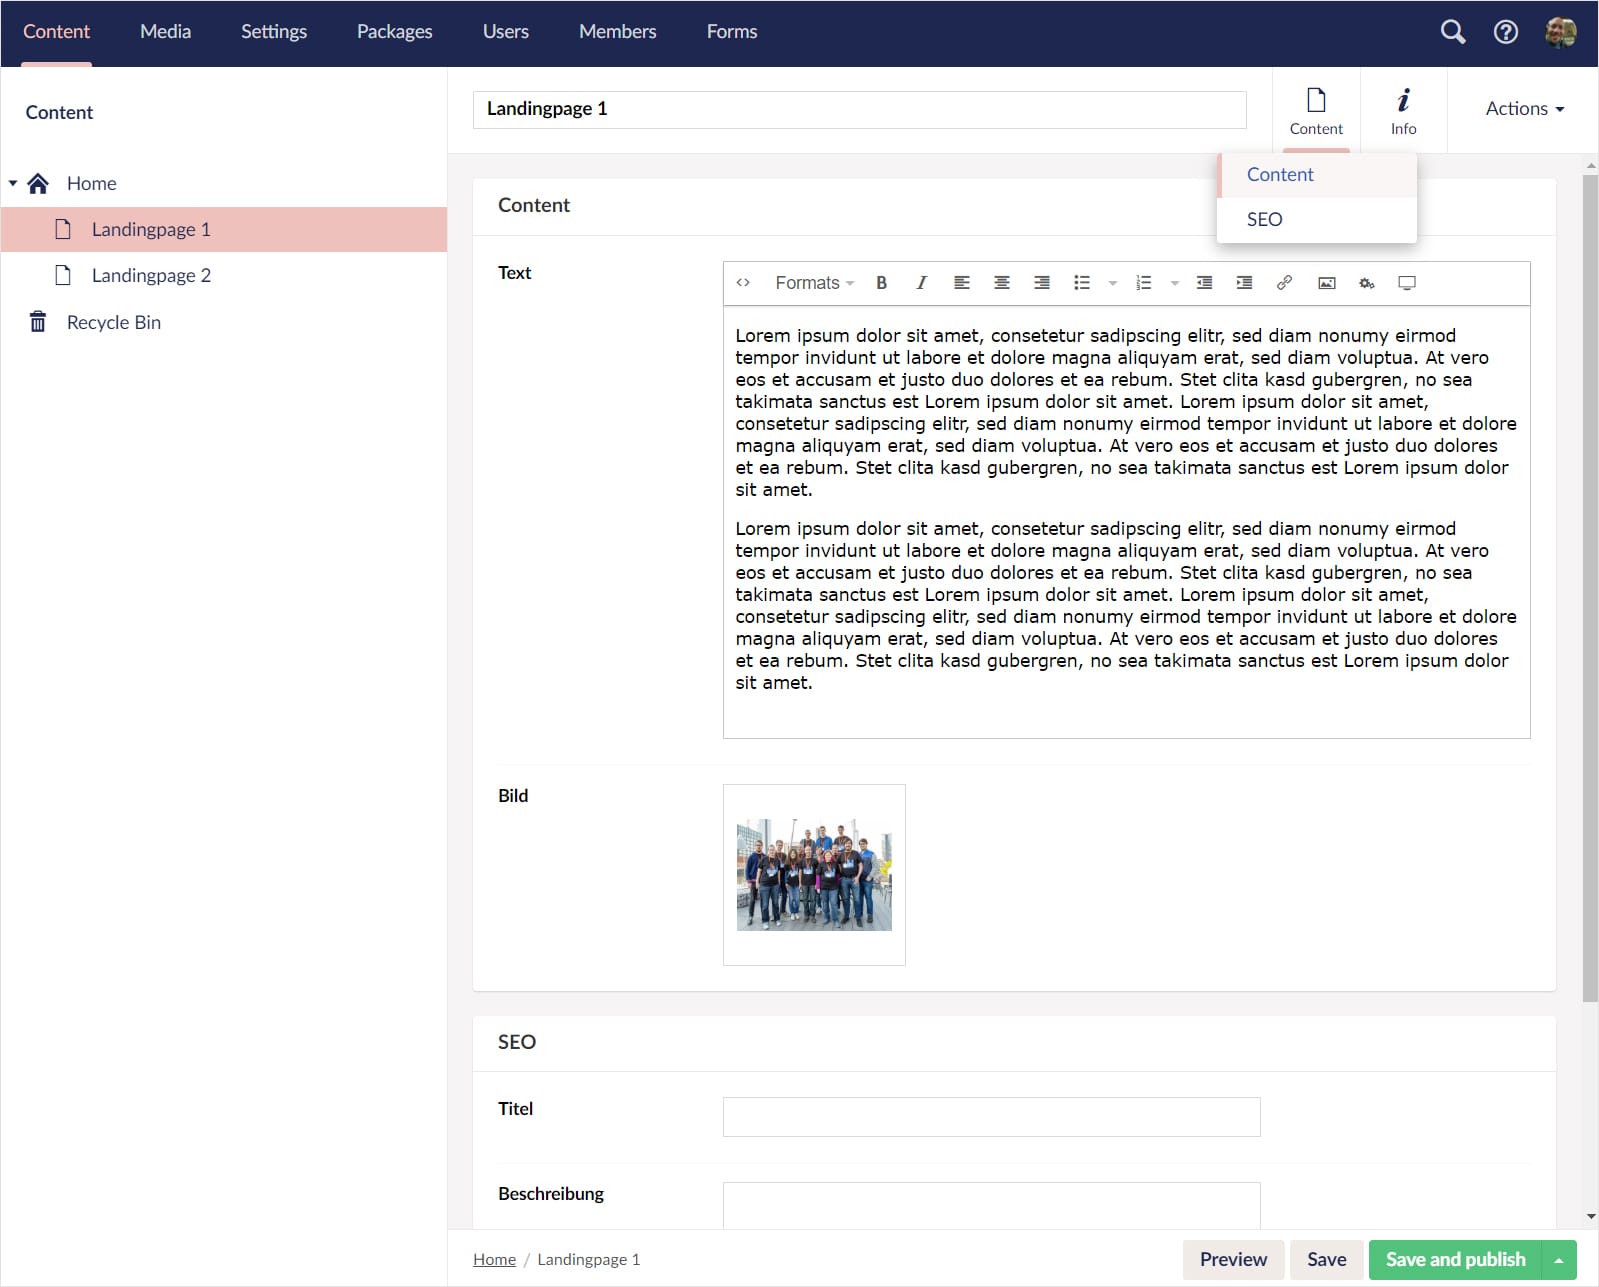Center-align text in the editor

1001,283
